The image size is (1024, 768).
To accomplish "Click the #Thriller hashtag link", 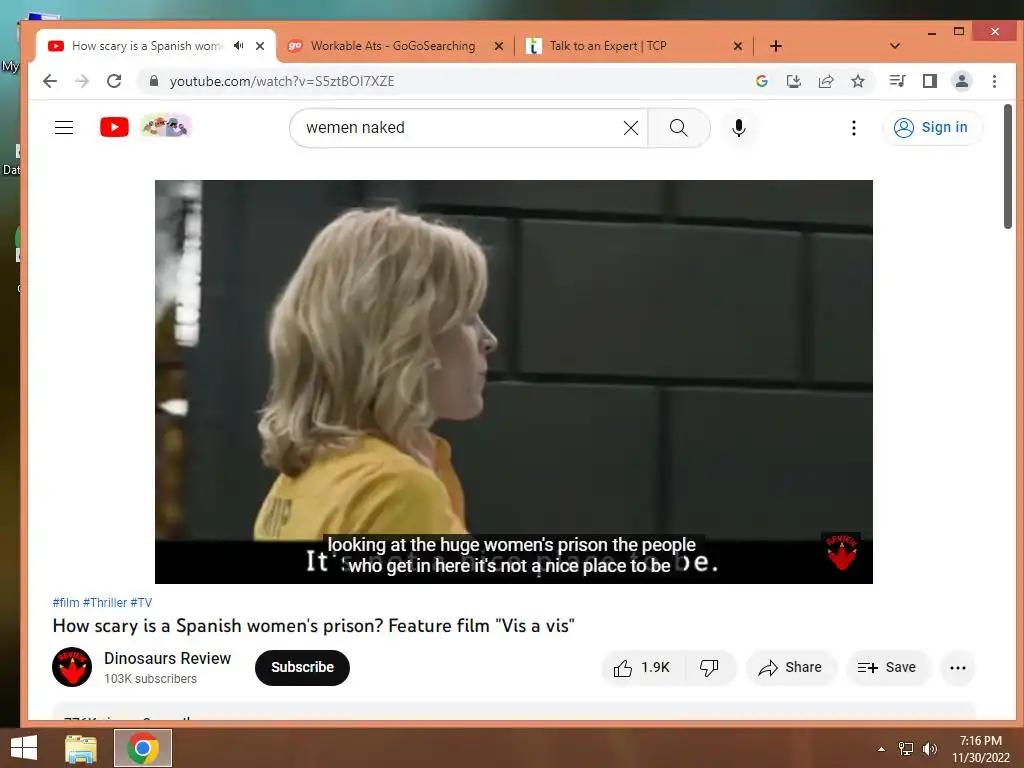I will 104,602.
